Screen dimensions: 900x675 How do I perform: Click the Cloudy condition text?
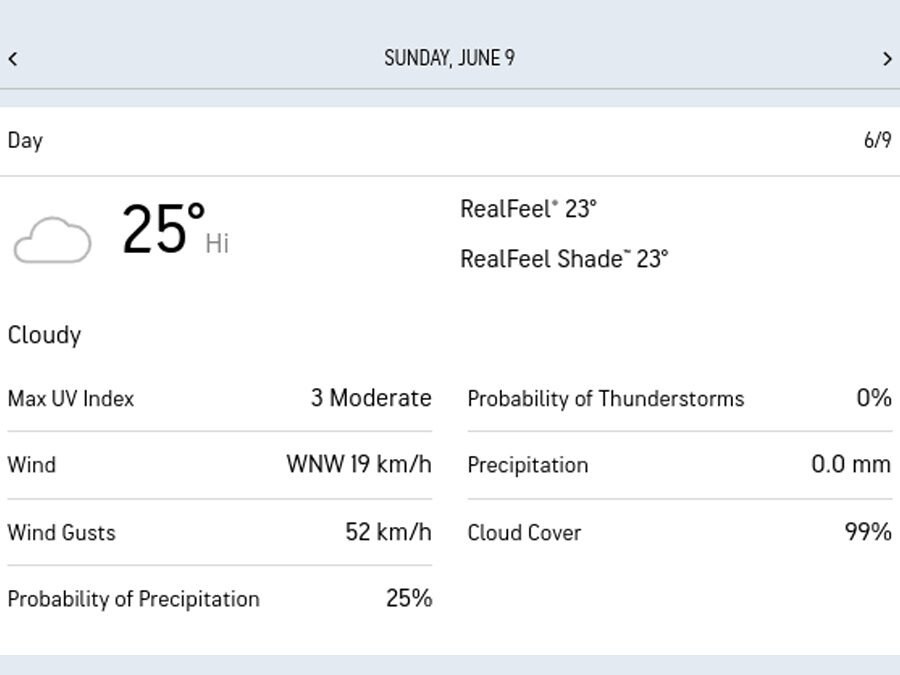click(44, 335)
